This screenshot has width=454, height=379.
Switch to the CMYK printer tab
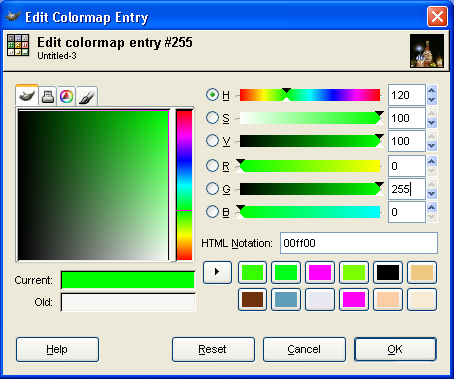click(48, 97)
